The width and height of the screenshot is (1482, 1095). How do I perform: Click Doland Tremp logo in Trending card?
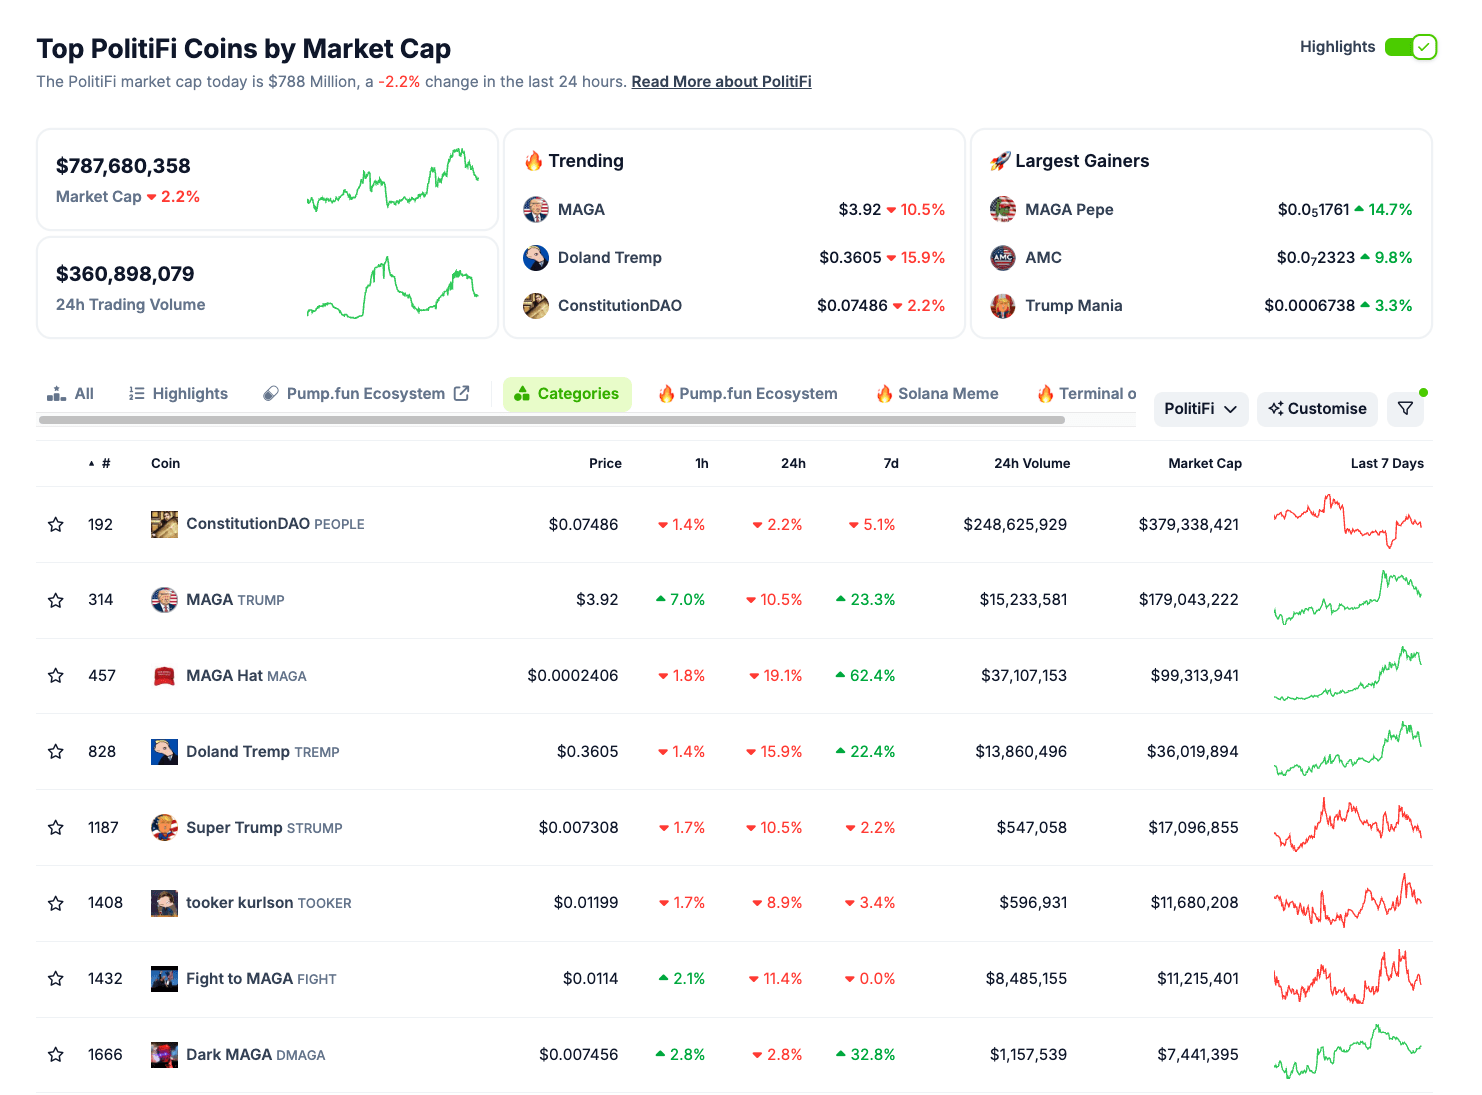[536, 258]
